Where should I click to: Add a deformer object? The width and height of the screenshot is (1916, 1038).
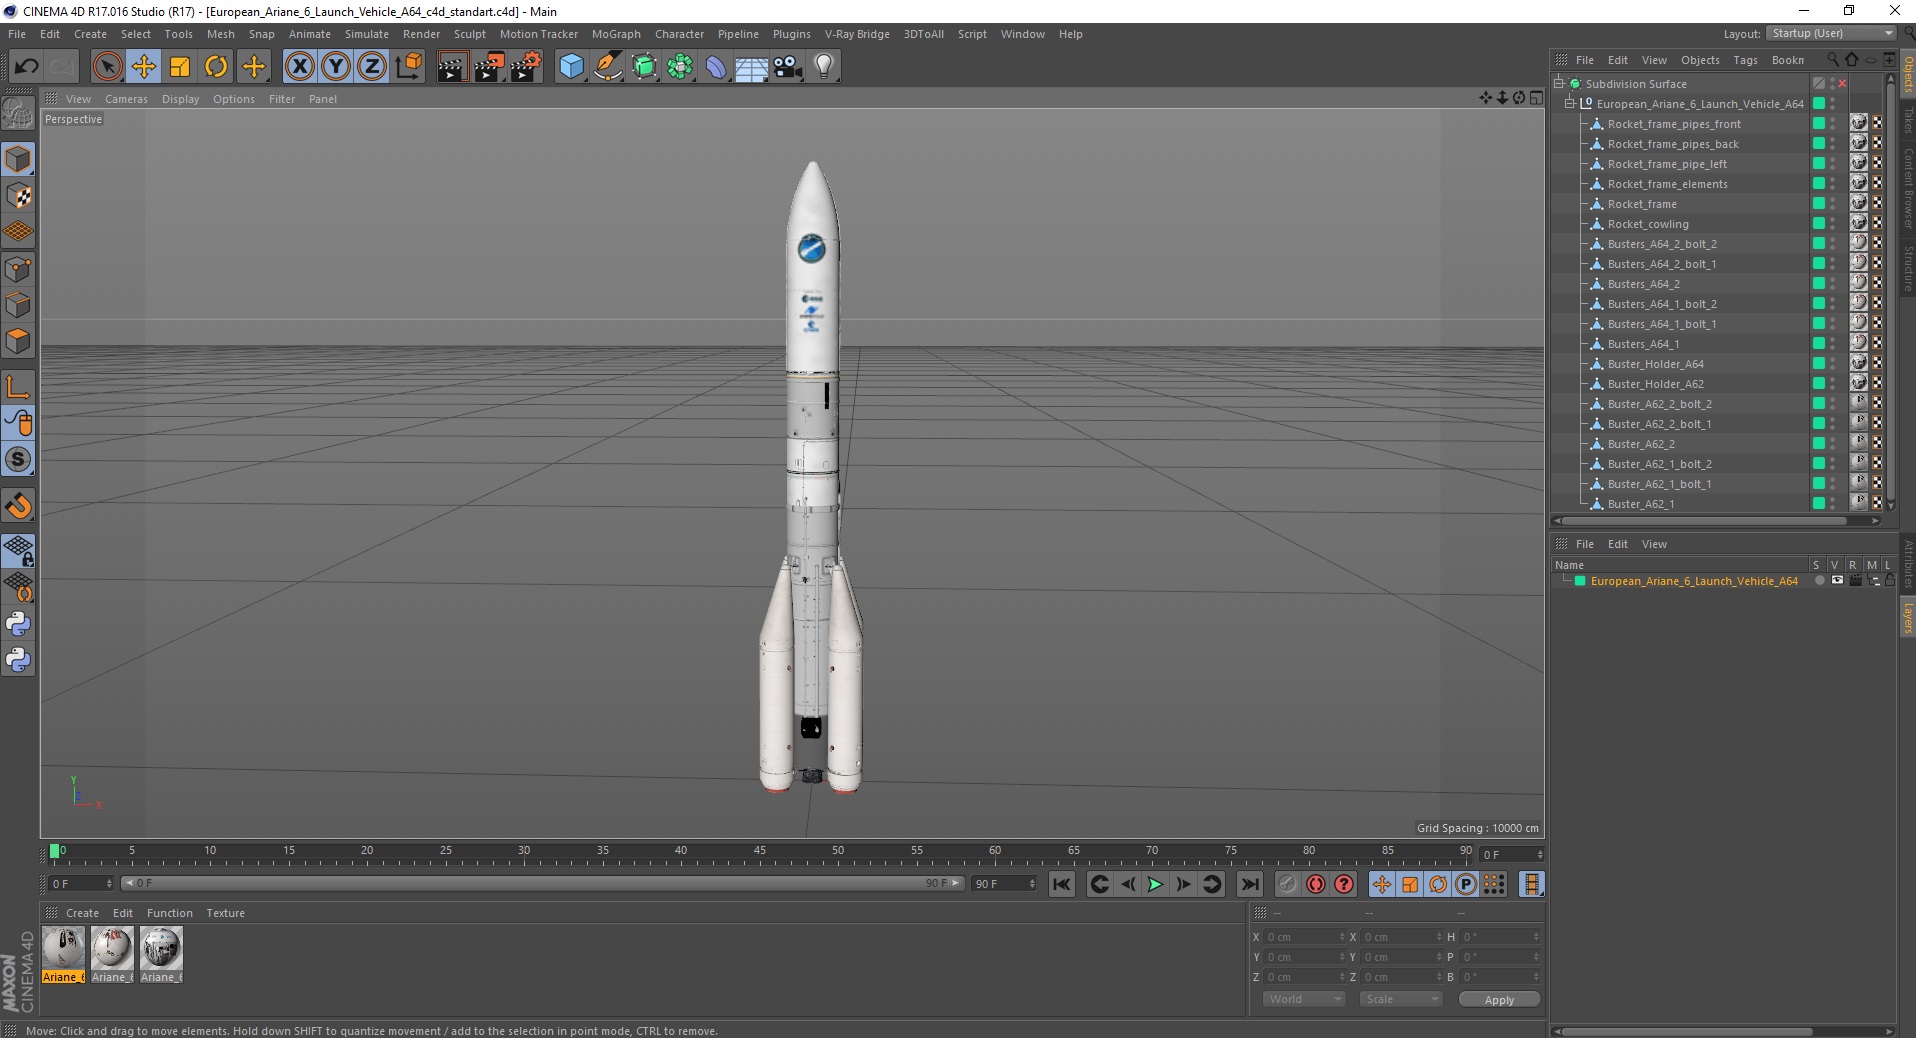[x=716, y=67]
